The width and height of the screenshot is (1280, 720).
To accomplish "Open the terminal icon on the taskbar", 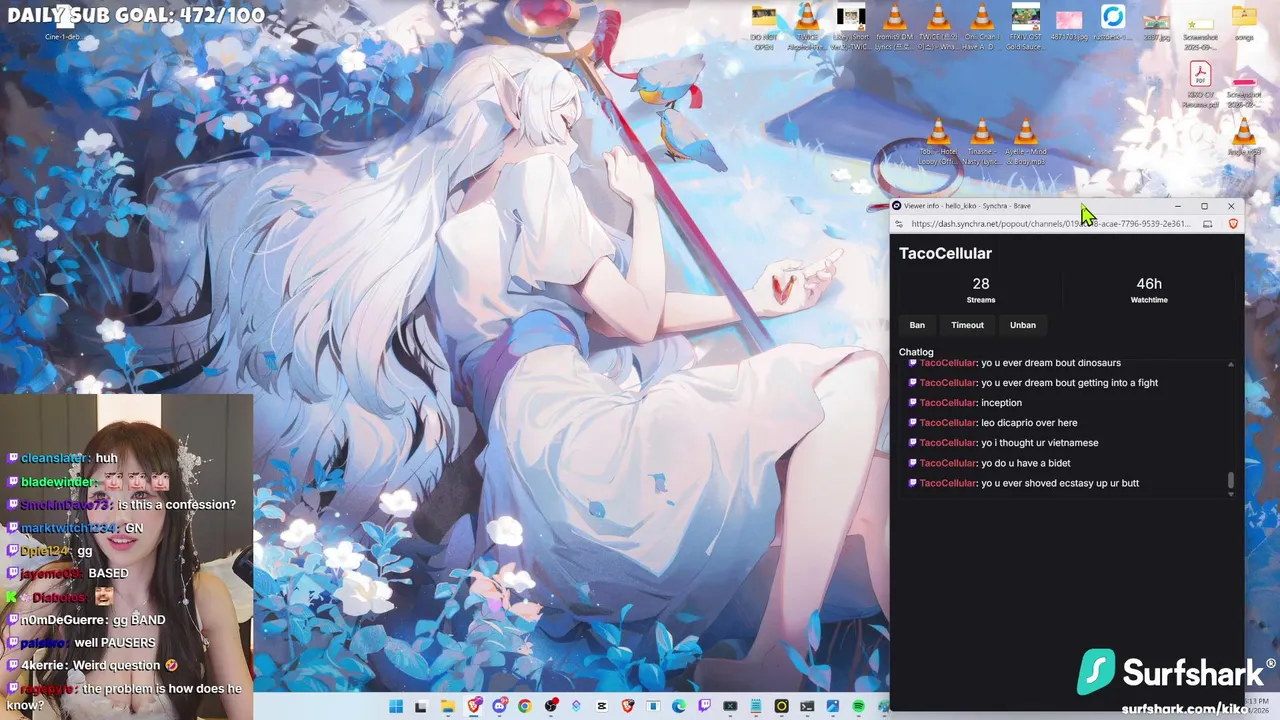I will coord(807,707).
